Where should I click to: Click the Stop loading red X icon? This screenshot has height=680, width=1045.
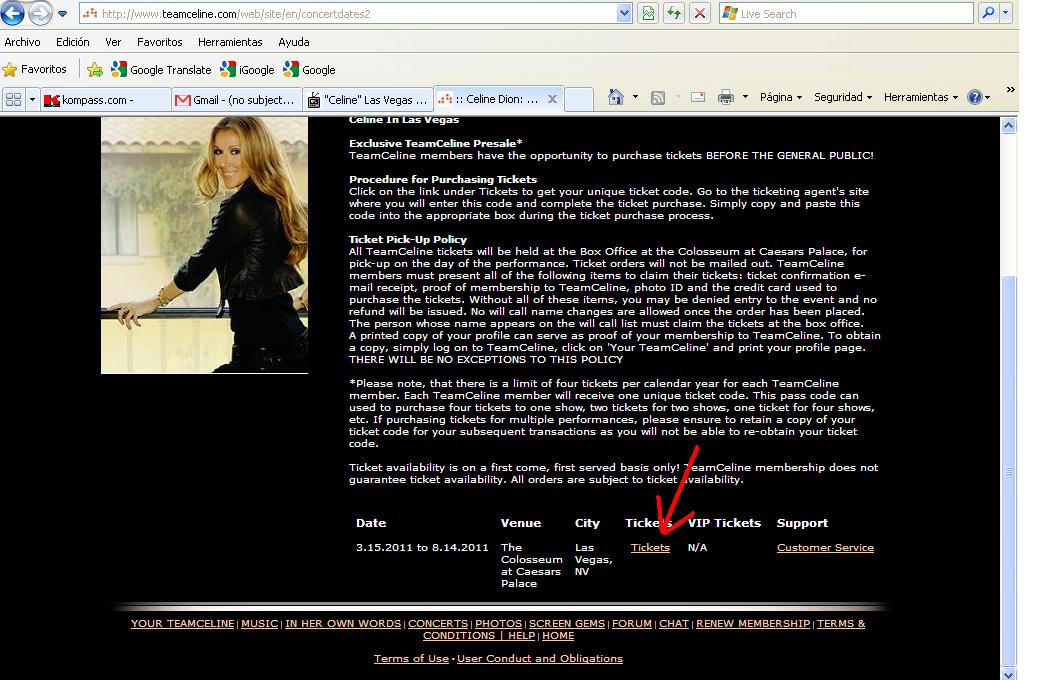coord(700,14)
